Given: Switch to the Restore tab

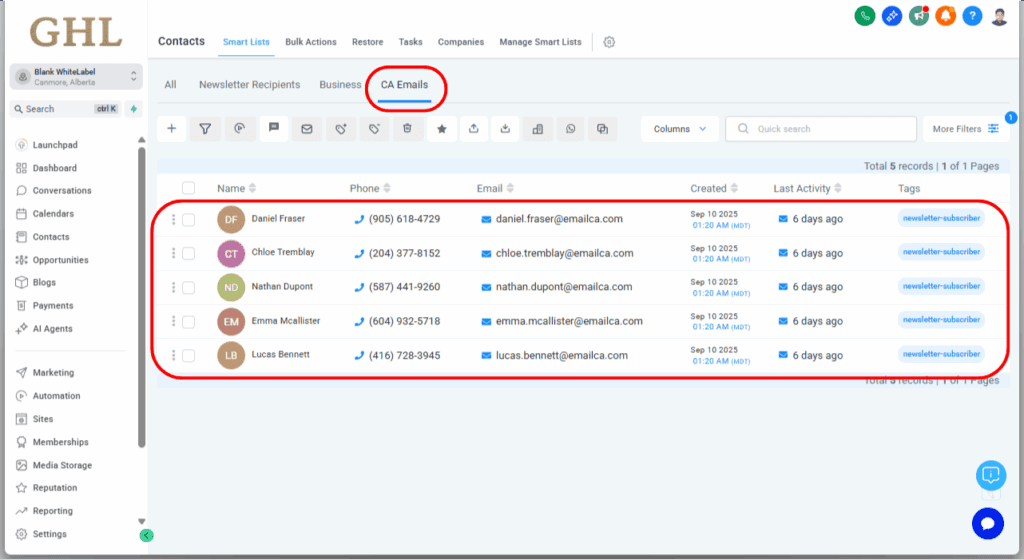Looking at the screenshot, I should [368, 42].
